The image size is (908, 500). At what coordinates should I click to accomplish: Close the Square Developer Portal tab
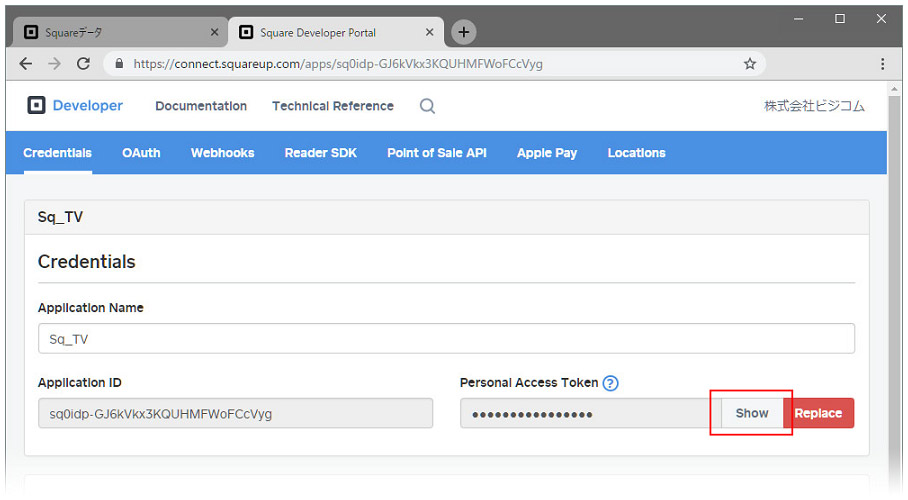point(430,32)
